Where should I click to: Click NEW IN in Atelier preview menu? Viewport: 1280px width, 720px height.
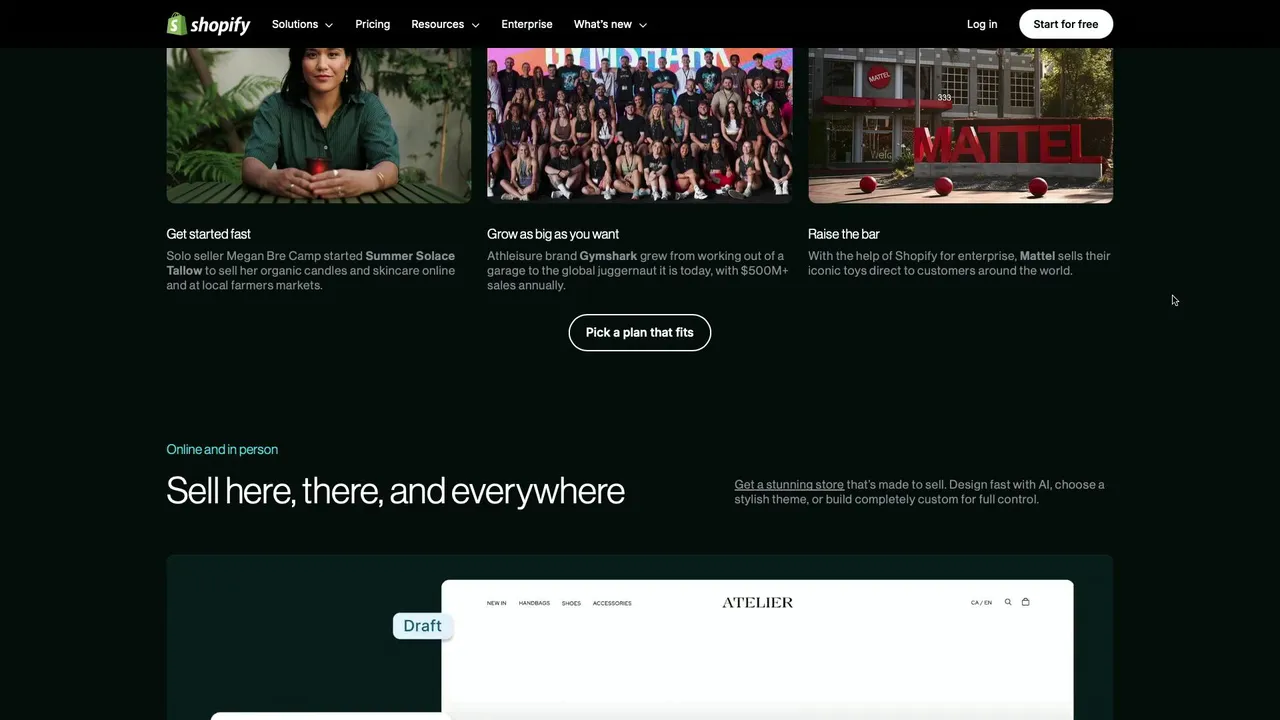coord(497,603)
